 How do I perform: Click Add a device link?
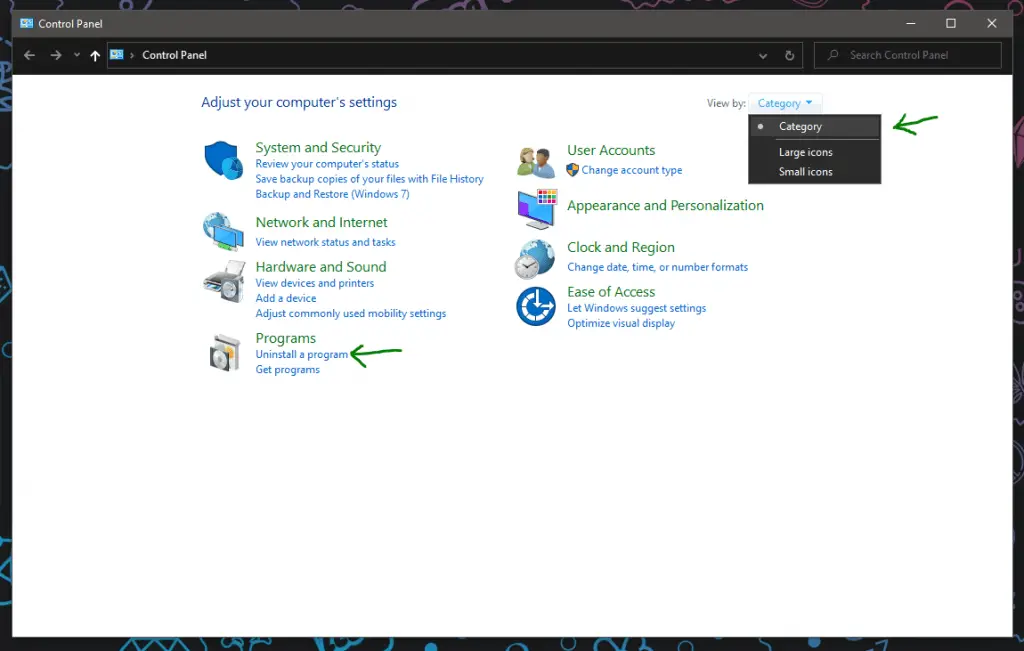[x=286, y=298]
